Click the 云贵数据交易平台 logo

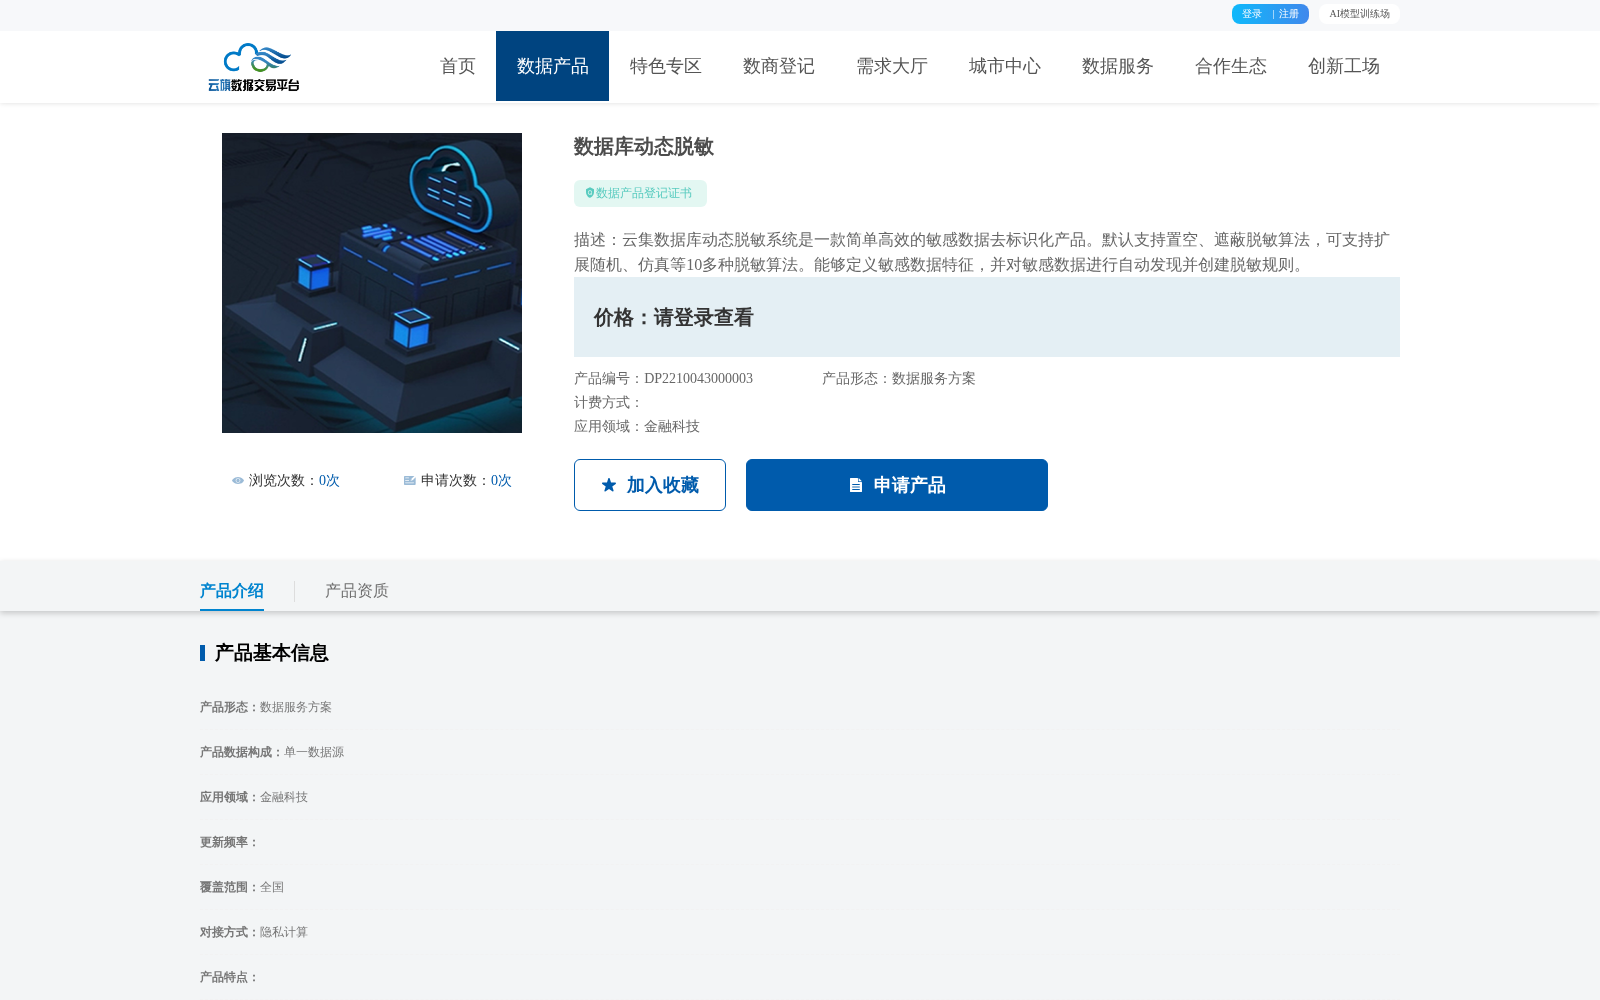click(x=254, y=67)
